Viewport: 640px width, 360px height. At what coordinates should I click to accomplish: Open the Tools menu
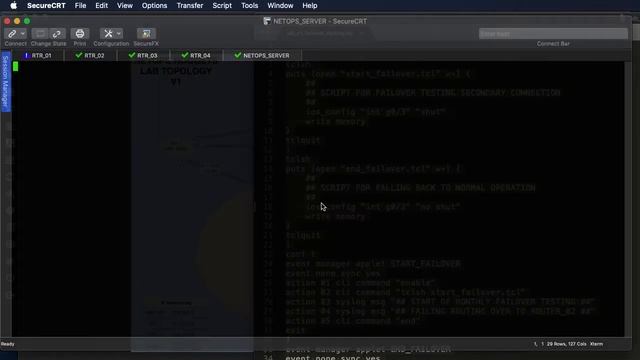point(249,6)
